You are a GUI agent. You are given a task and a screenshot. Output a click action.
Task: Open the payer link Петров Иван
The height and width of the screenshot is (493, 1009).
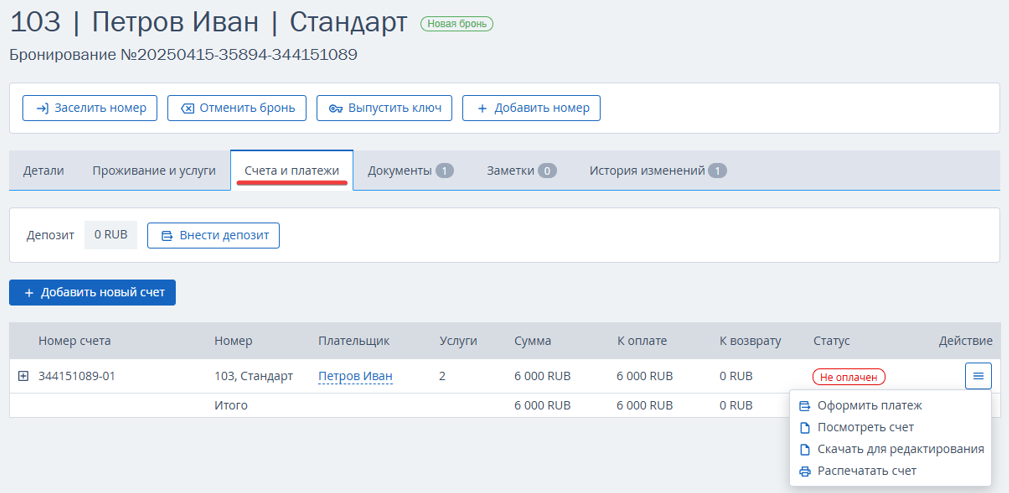pos(355,376)
